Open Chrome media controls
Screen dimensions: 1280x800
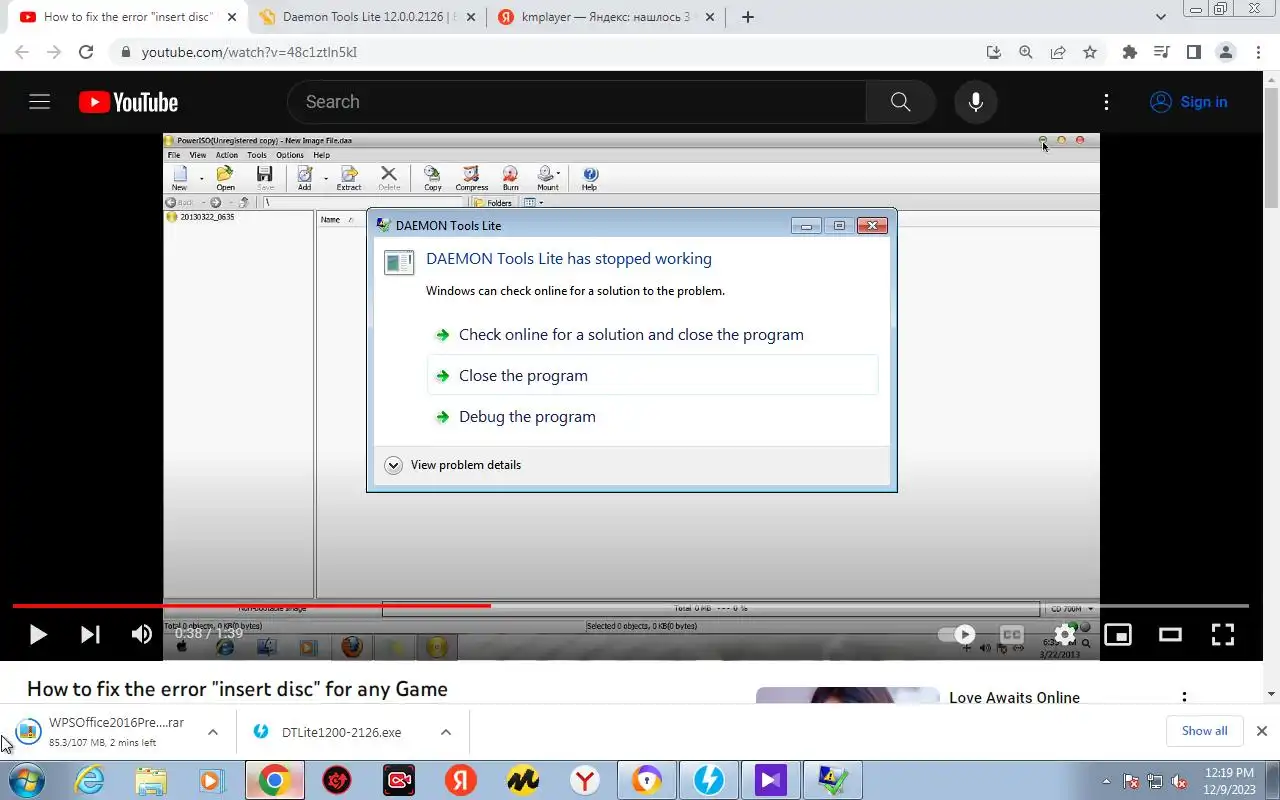pos(1161,52)
